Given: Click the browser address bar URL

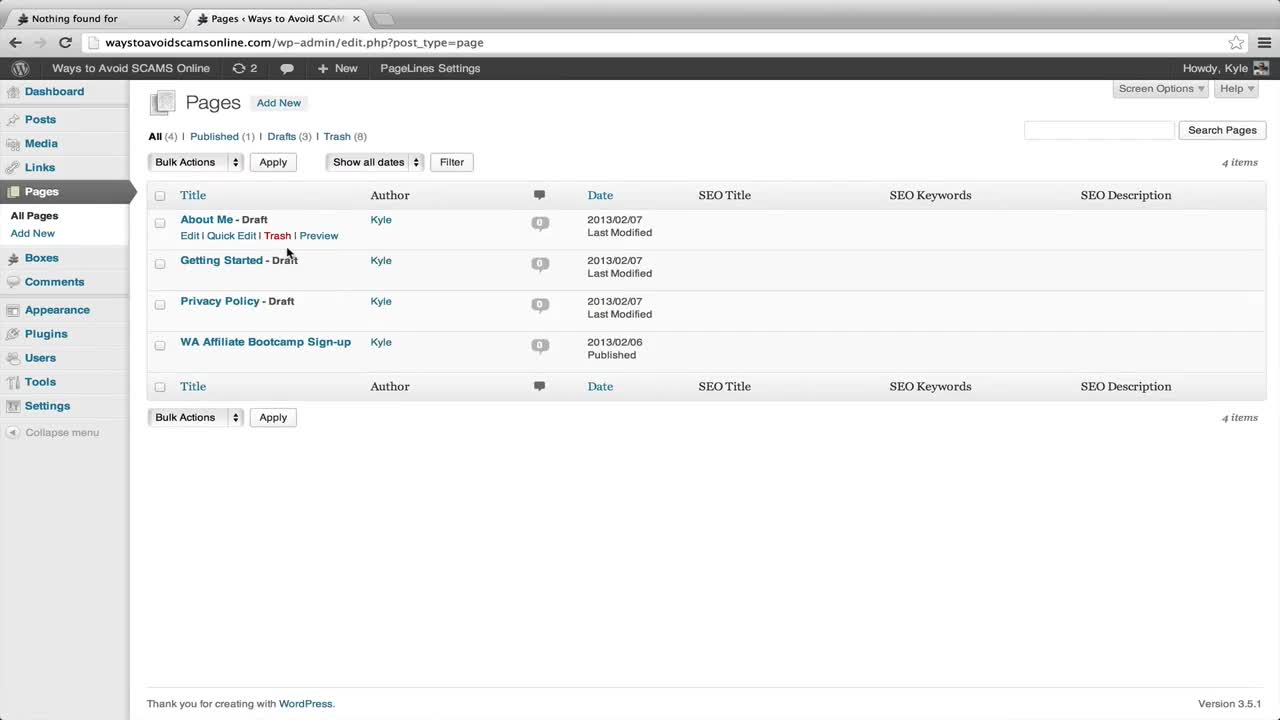Looking at the screenshot, I should tap(294, 43).
